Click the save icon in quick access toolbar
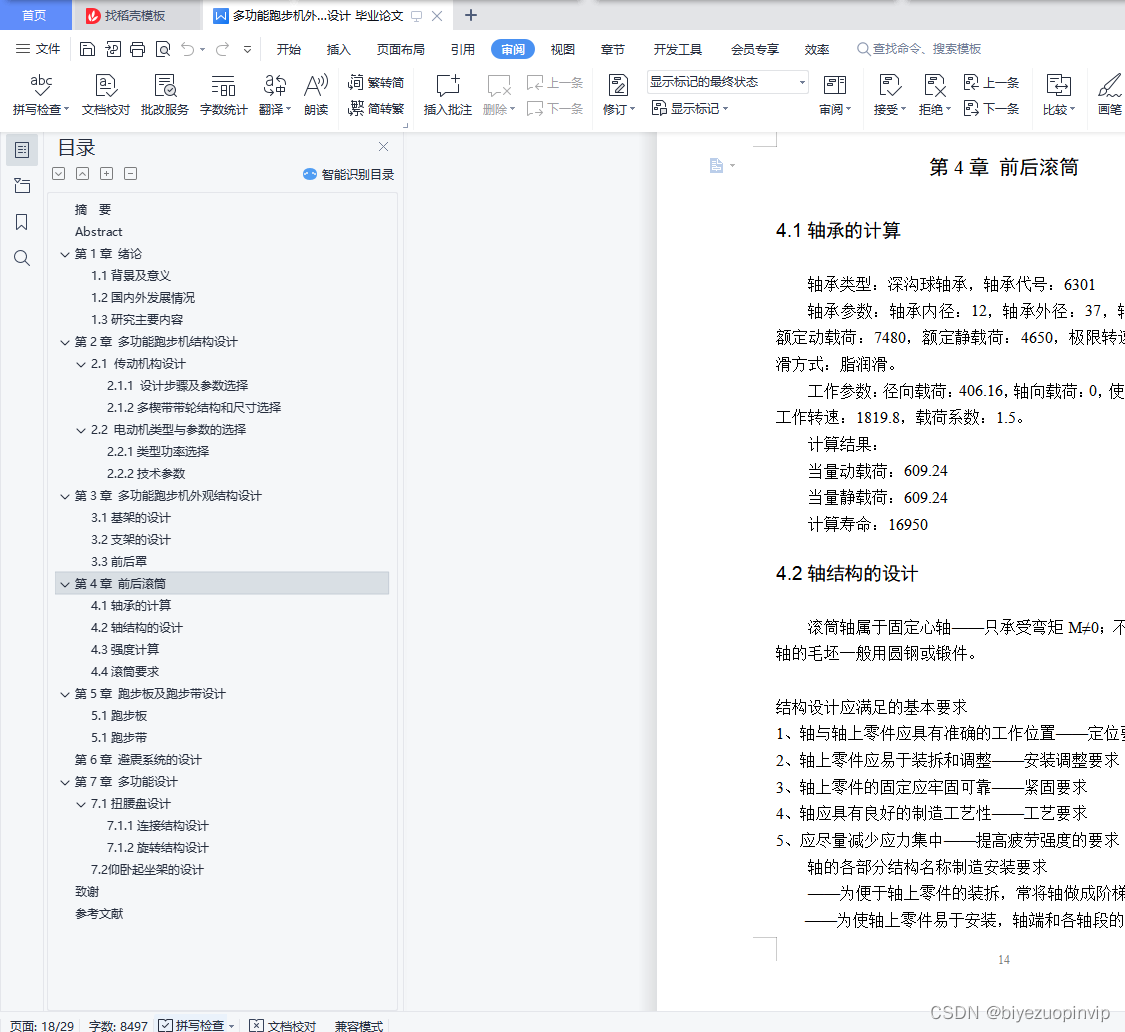 click(87, 49)
